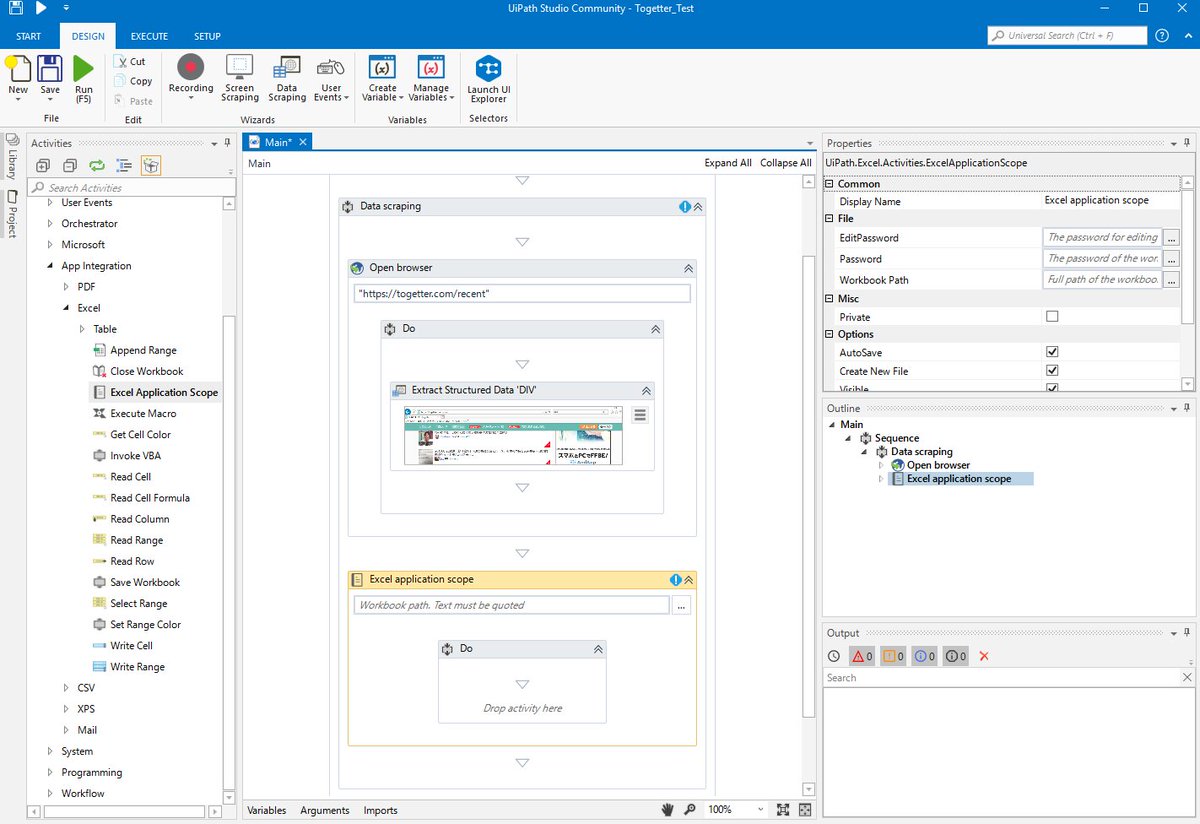Click Collapse All link
Screen dimensions: 1200x824
coord(786,163)
